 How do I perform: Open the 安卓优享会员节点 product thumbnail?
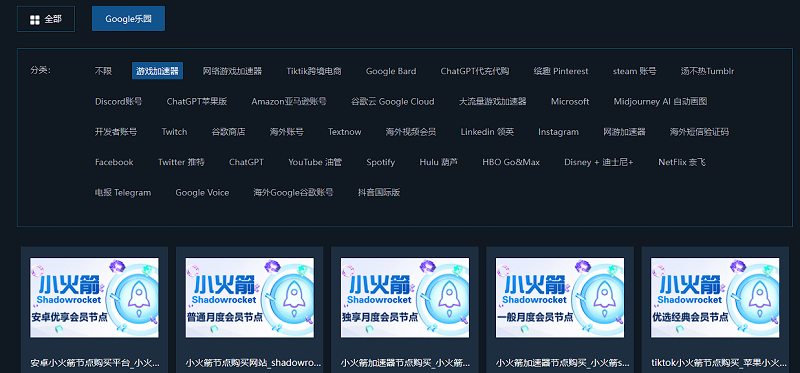(94, 297)
